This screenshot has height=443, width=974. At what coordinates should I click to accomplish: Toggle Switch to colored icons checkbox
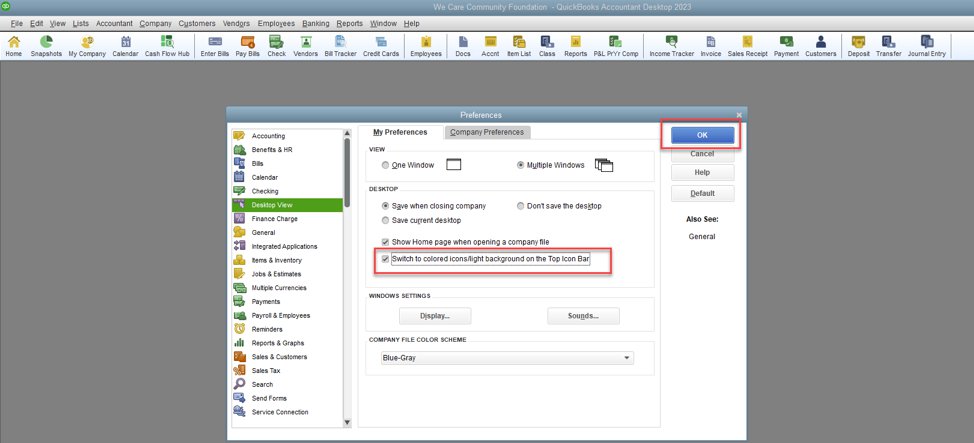(x=386, y=260)
